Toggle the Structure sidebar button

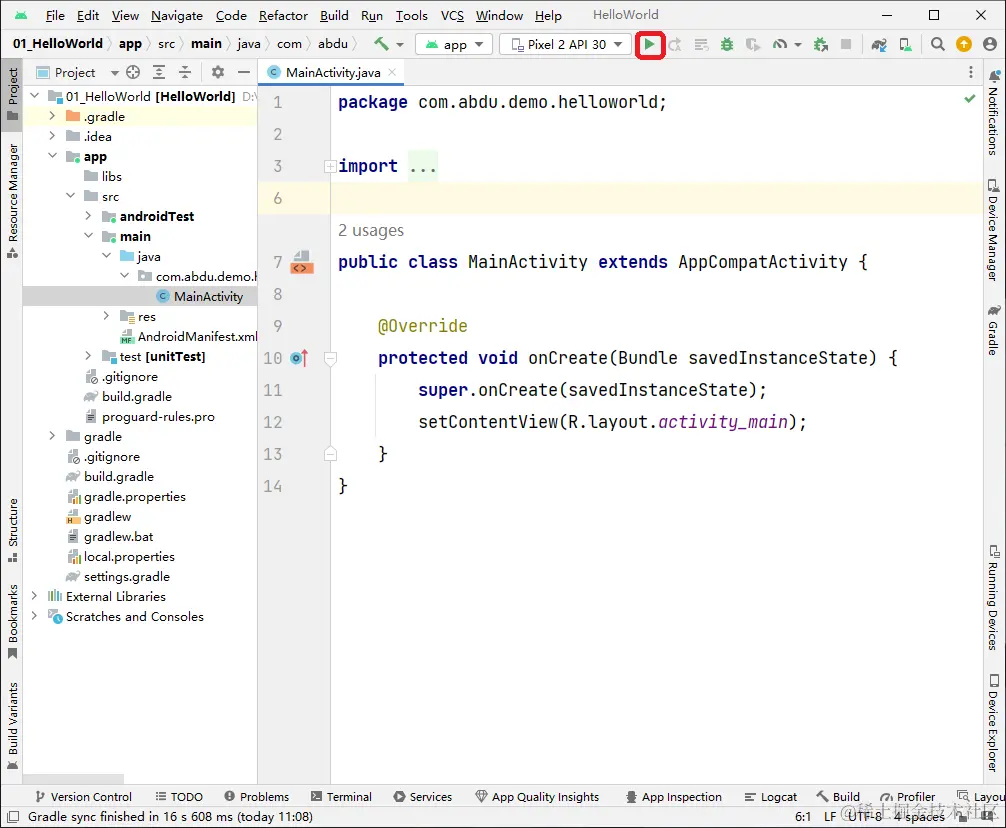[x=12, y=530]
